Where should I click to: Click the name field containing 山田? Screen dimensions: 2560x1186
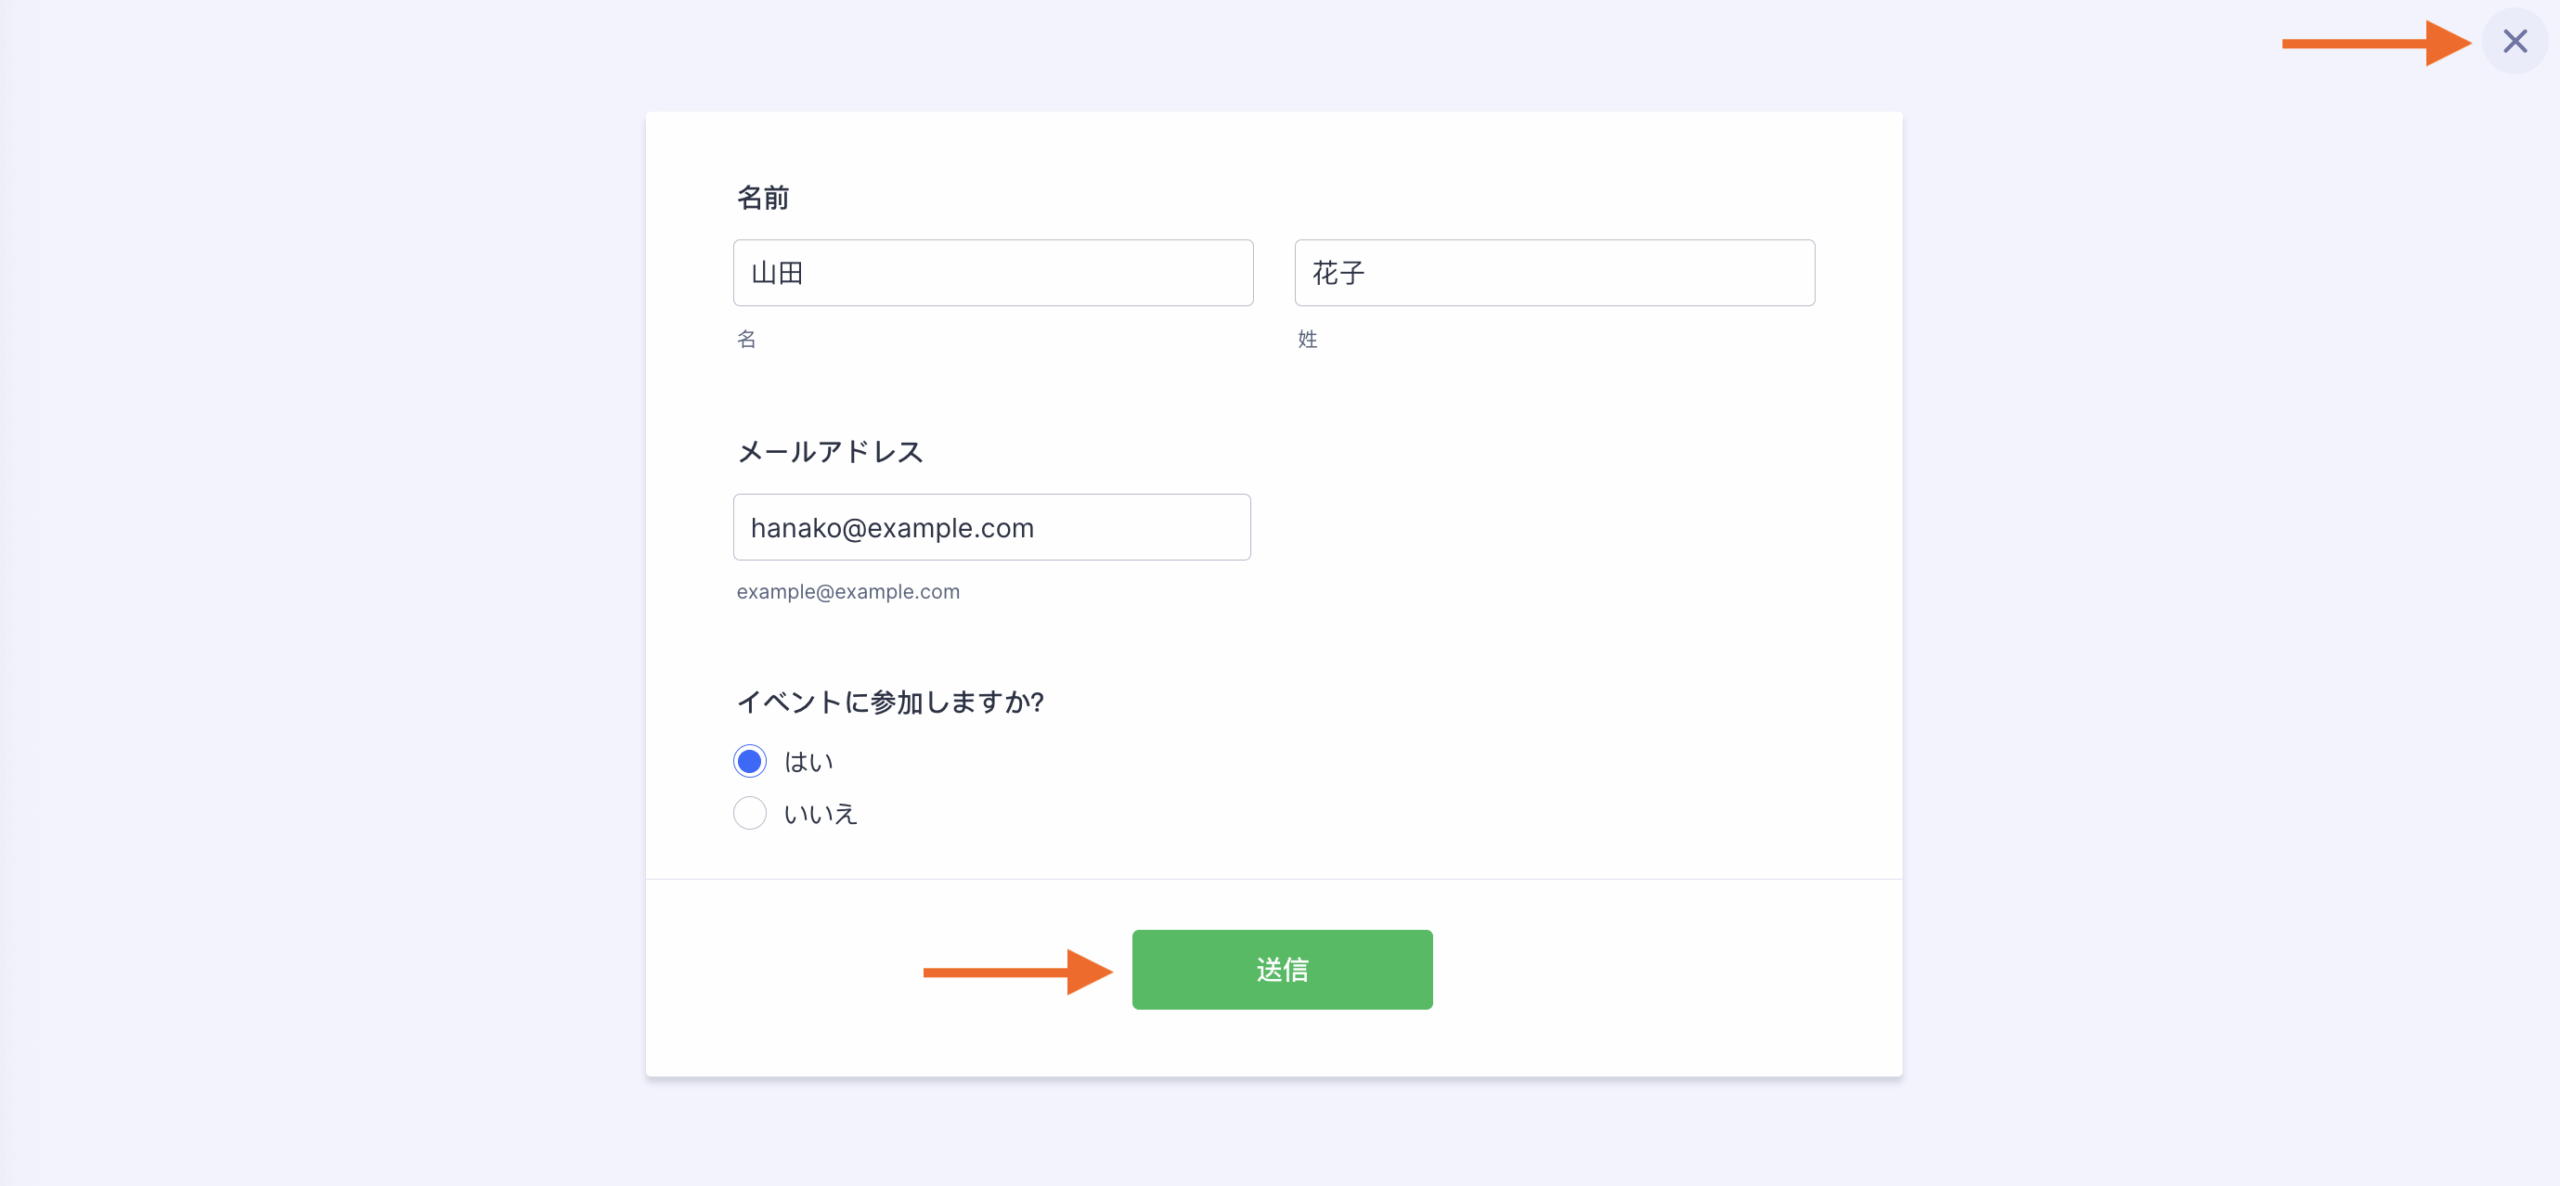click(992, 273)
